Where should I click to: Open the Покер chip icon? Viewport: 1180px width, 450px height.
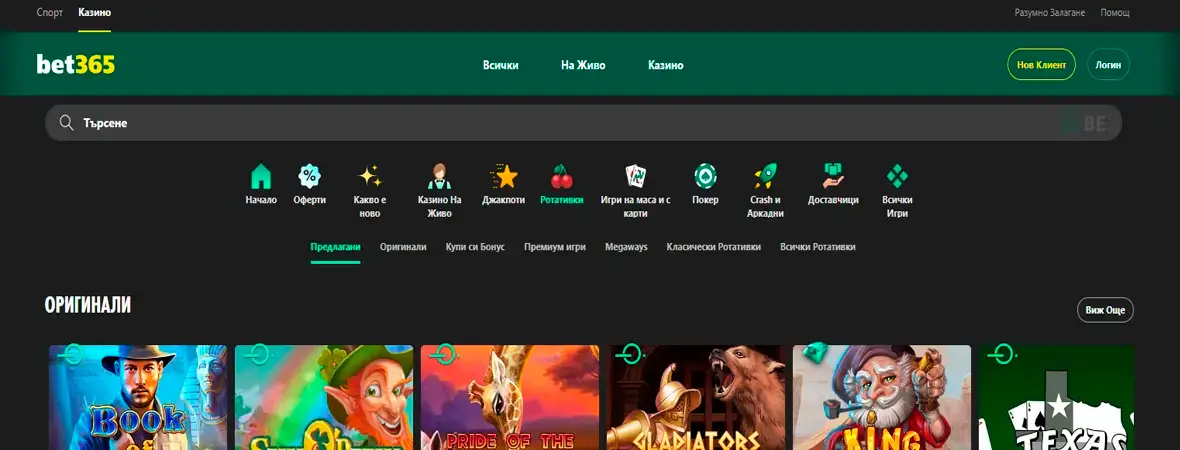point(705,176)
